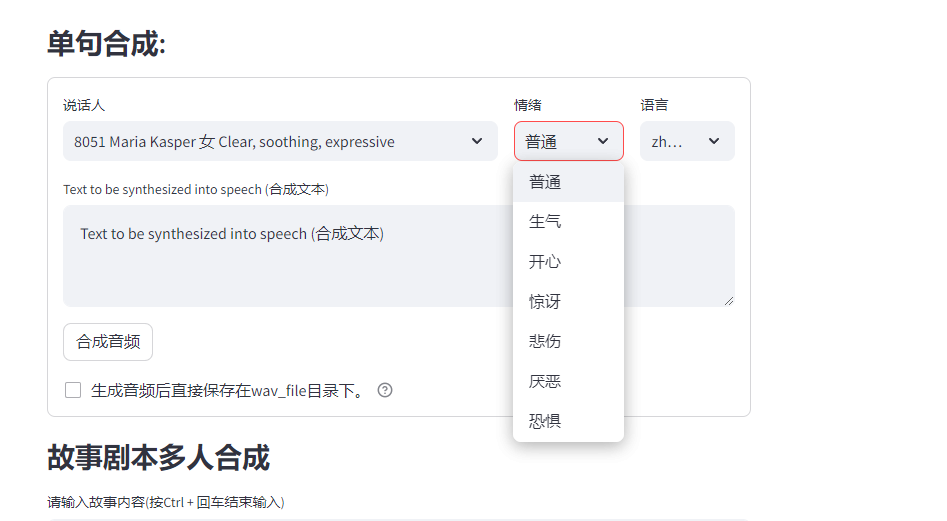
Task: Click the speaker dropdown chevron arrow
Action: click(477, 141)
